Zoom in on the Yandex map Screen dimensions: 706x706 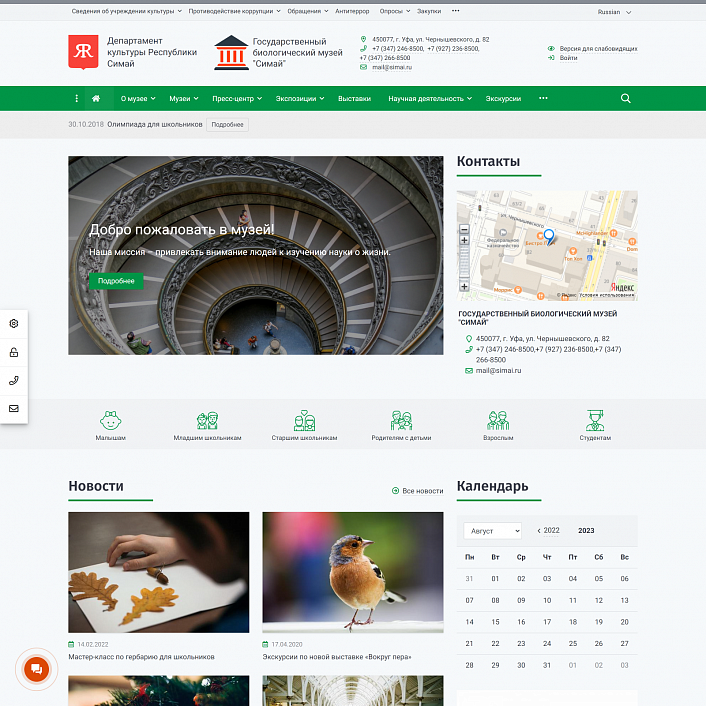coord(464,230)
